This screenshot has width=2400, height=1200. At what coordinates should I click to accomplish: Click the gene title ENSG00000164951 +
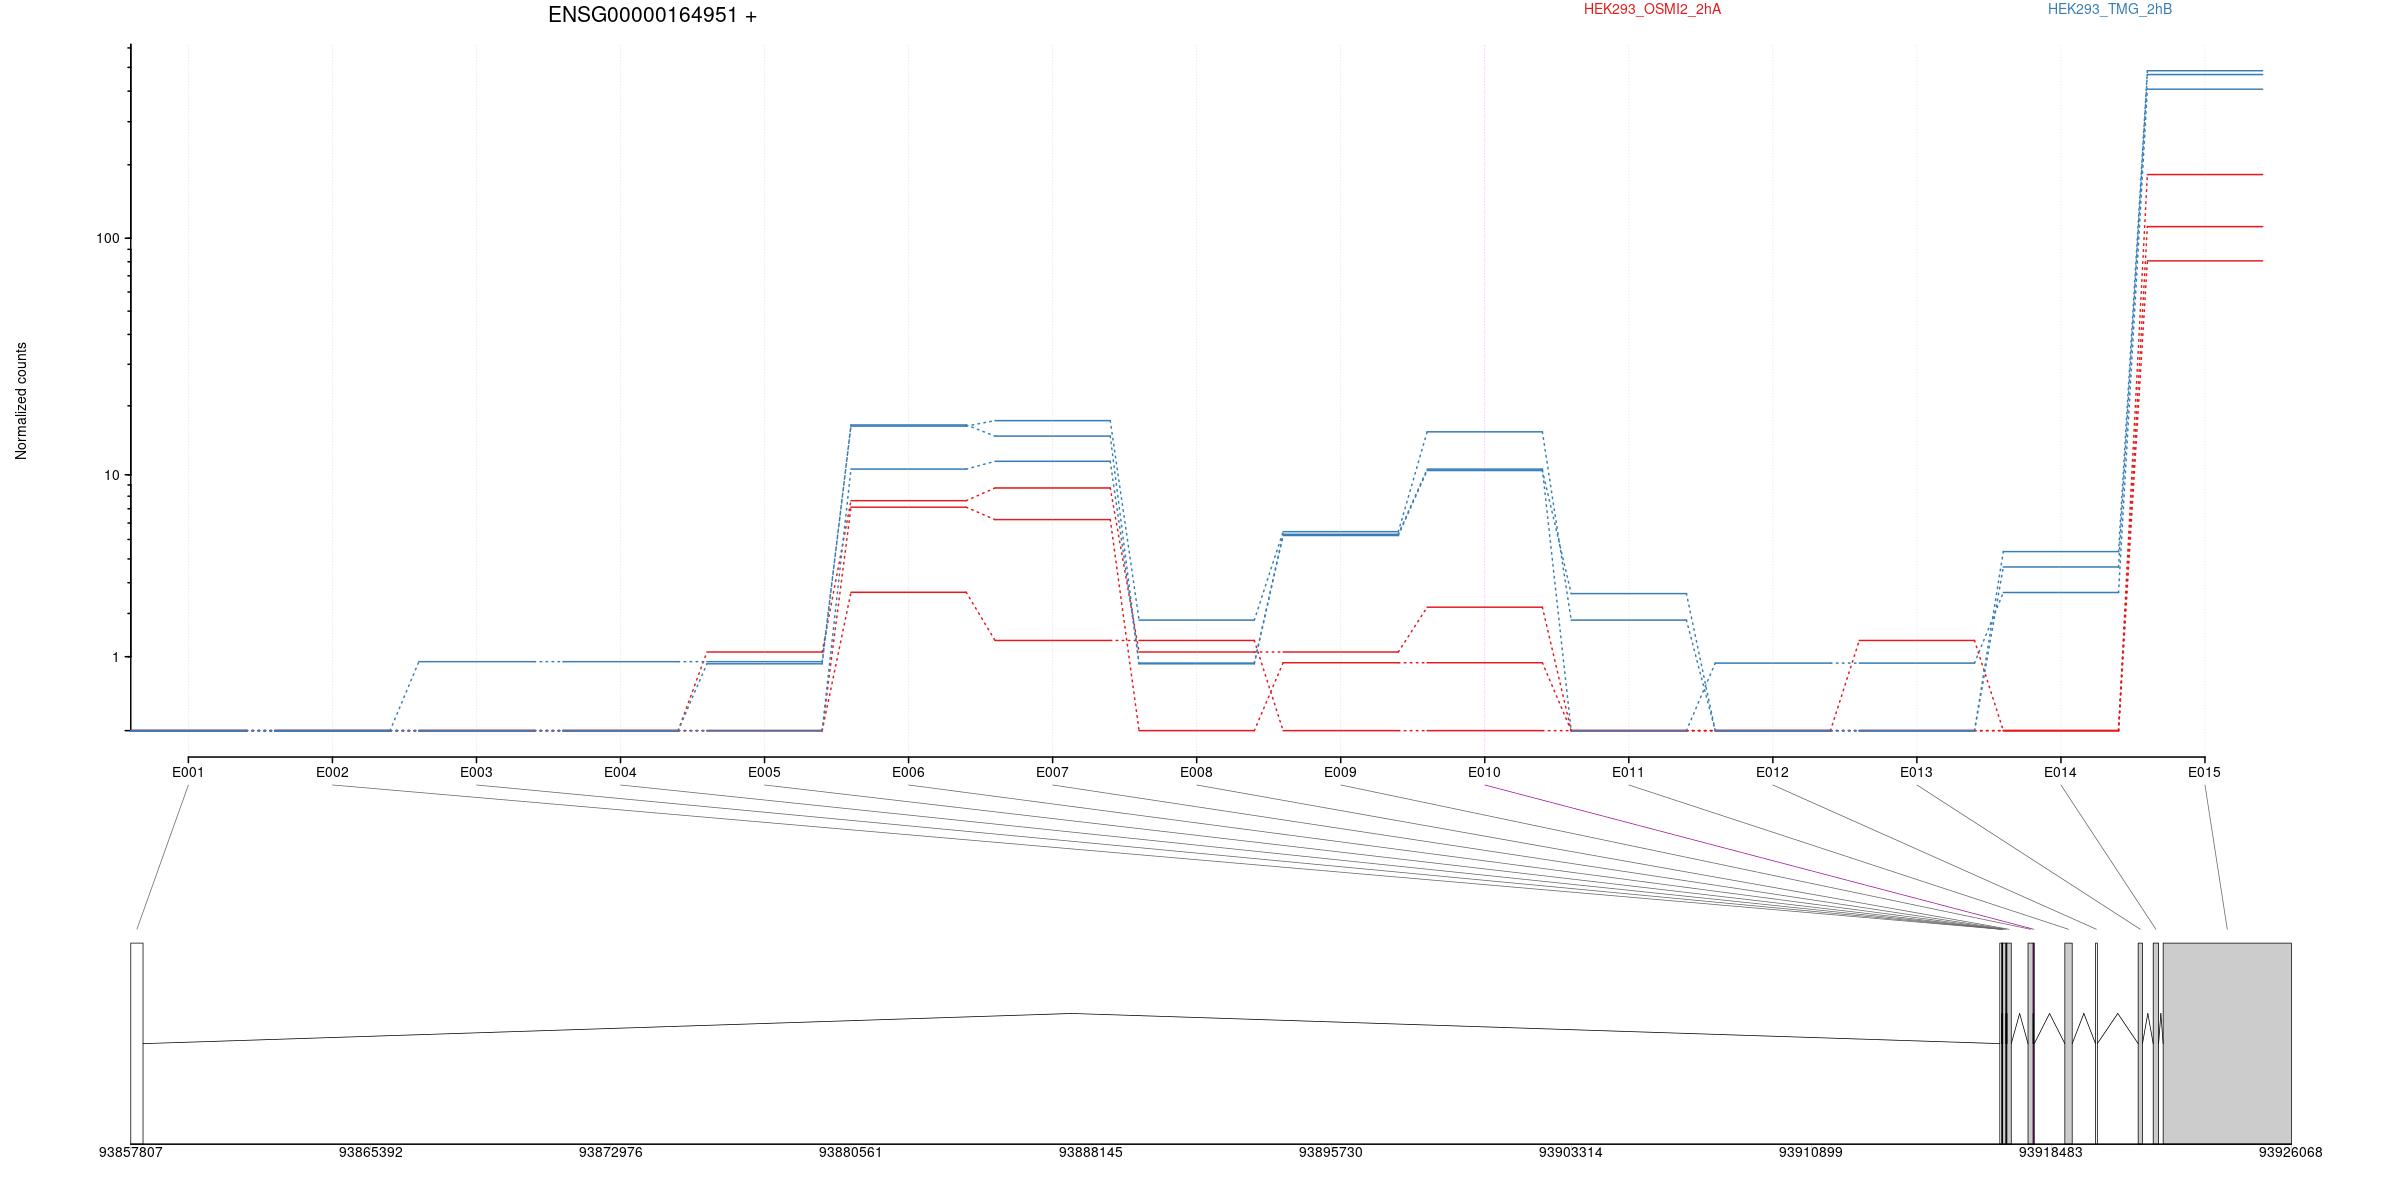tap(652, 15)
